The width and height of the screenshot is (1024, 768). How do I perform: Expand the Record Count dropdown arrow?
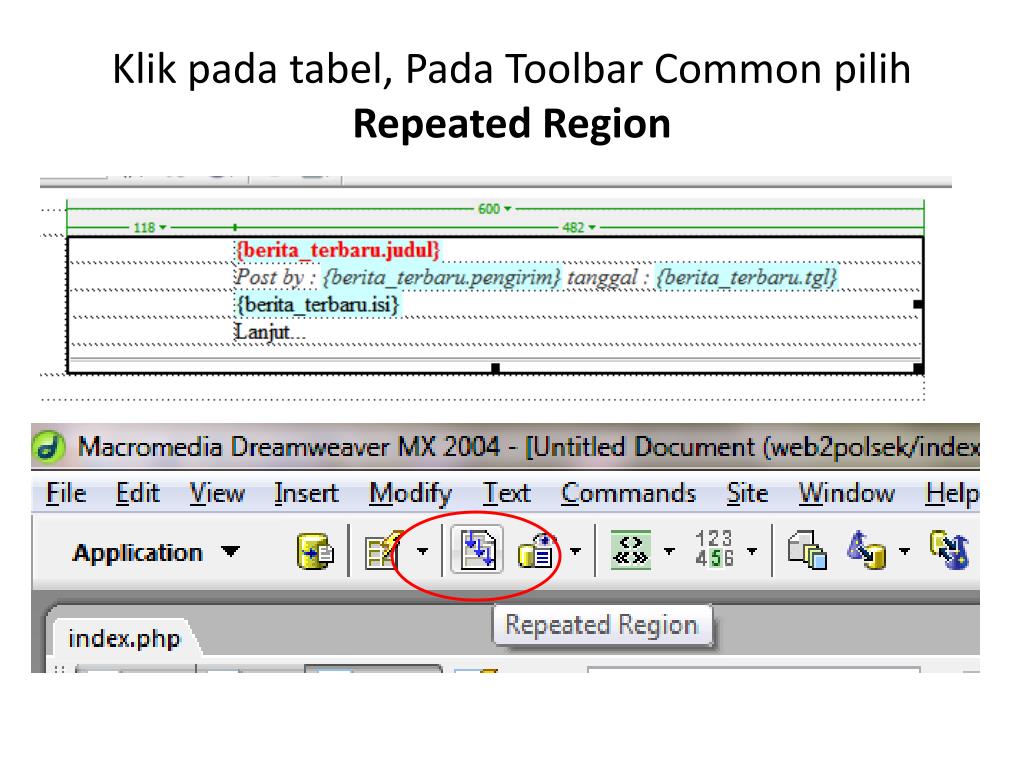[x=752, y=551]
